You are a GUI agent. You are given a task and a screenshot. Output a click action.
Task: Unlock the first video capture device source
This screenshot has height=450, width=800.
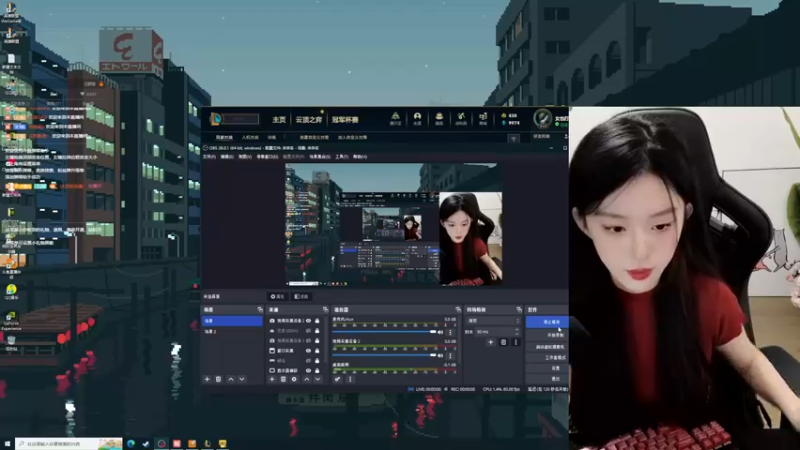click(x=317, y=321)
